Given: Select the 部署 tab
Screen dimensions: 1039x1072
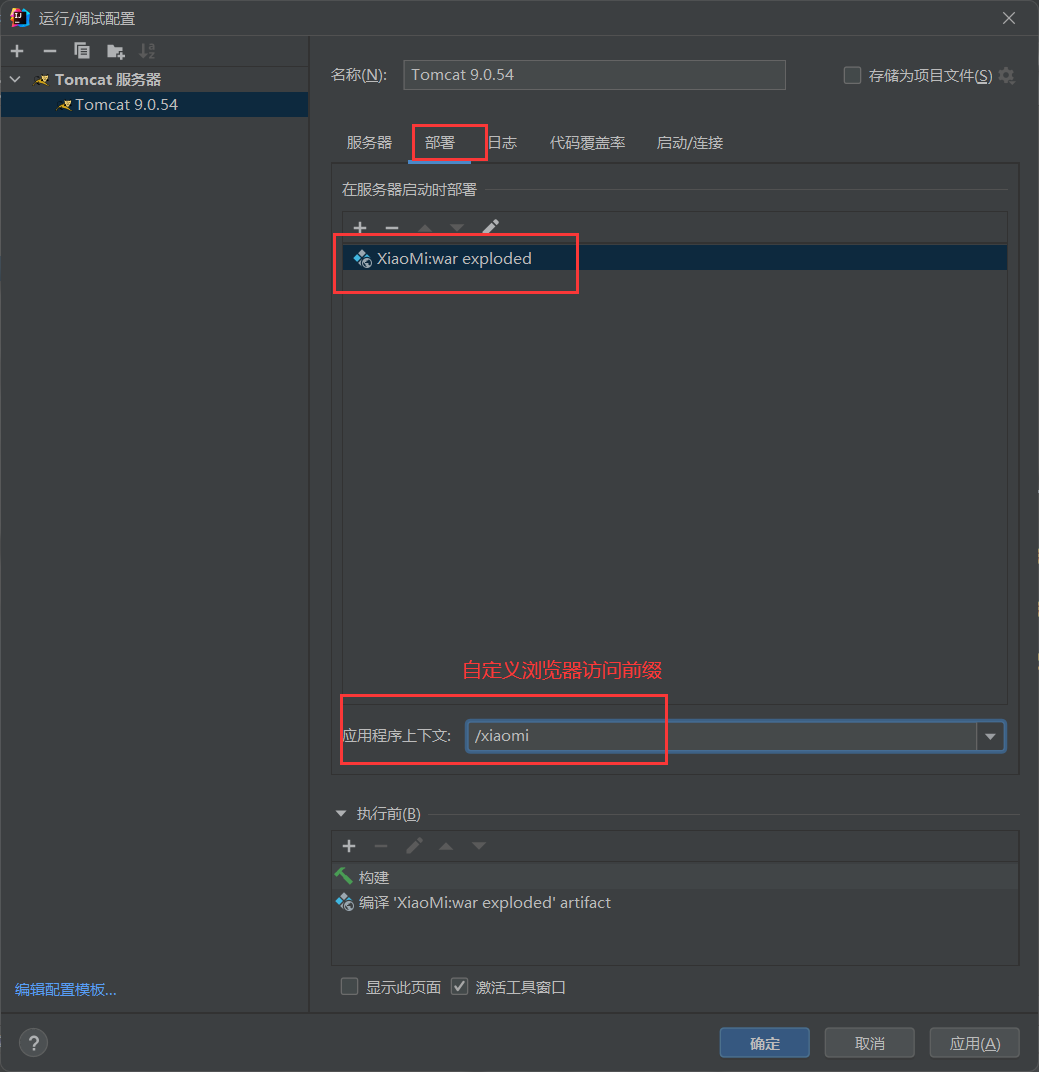Looking at the screenshot, I should click(440, 143).
